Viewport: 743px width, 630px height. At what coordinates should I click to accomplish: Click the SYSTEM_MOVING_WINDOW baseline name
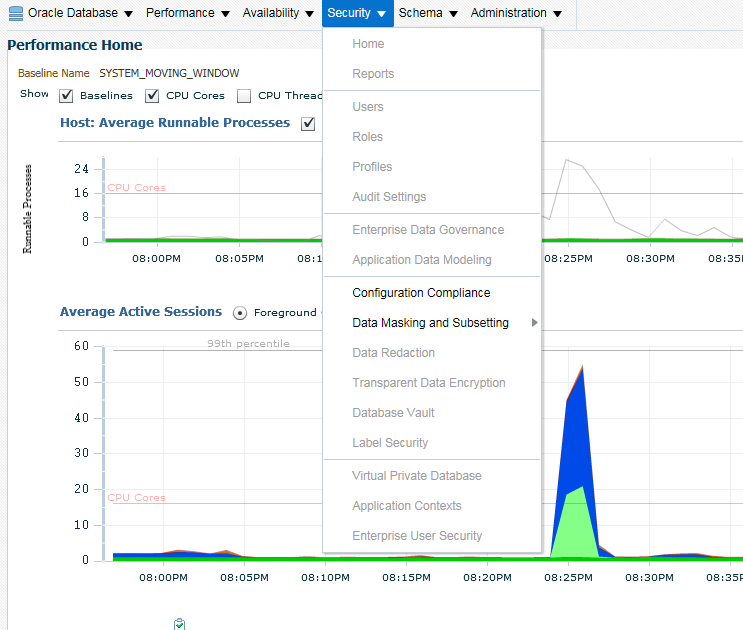[x=169, y=73]
